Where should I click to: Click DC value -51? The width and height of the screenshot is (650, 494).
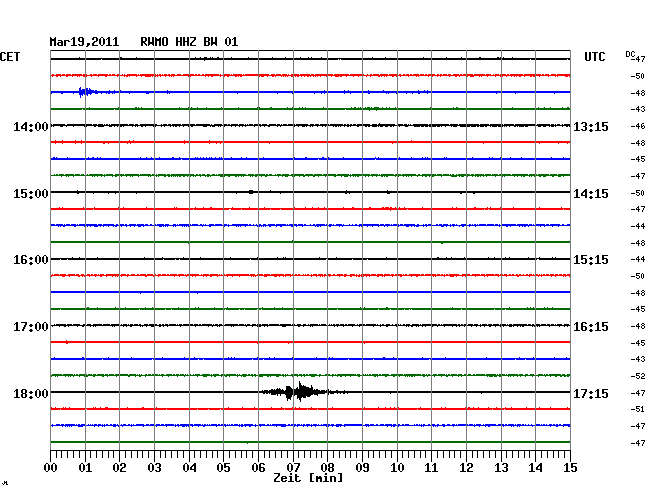pyautogui.click(x=638, y=409)
